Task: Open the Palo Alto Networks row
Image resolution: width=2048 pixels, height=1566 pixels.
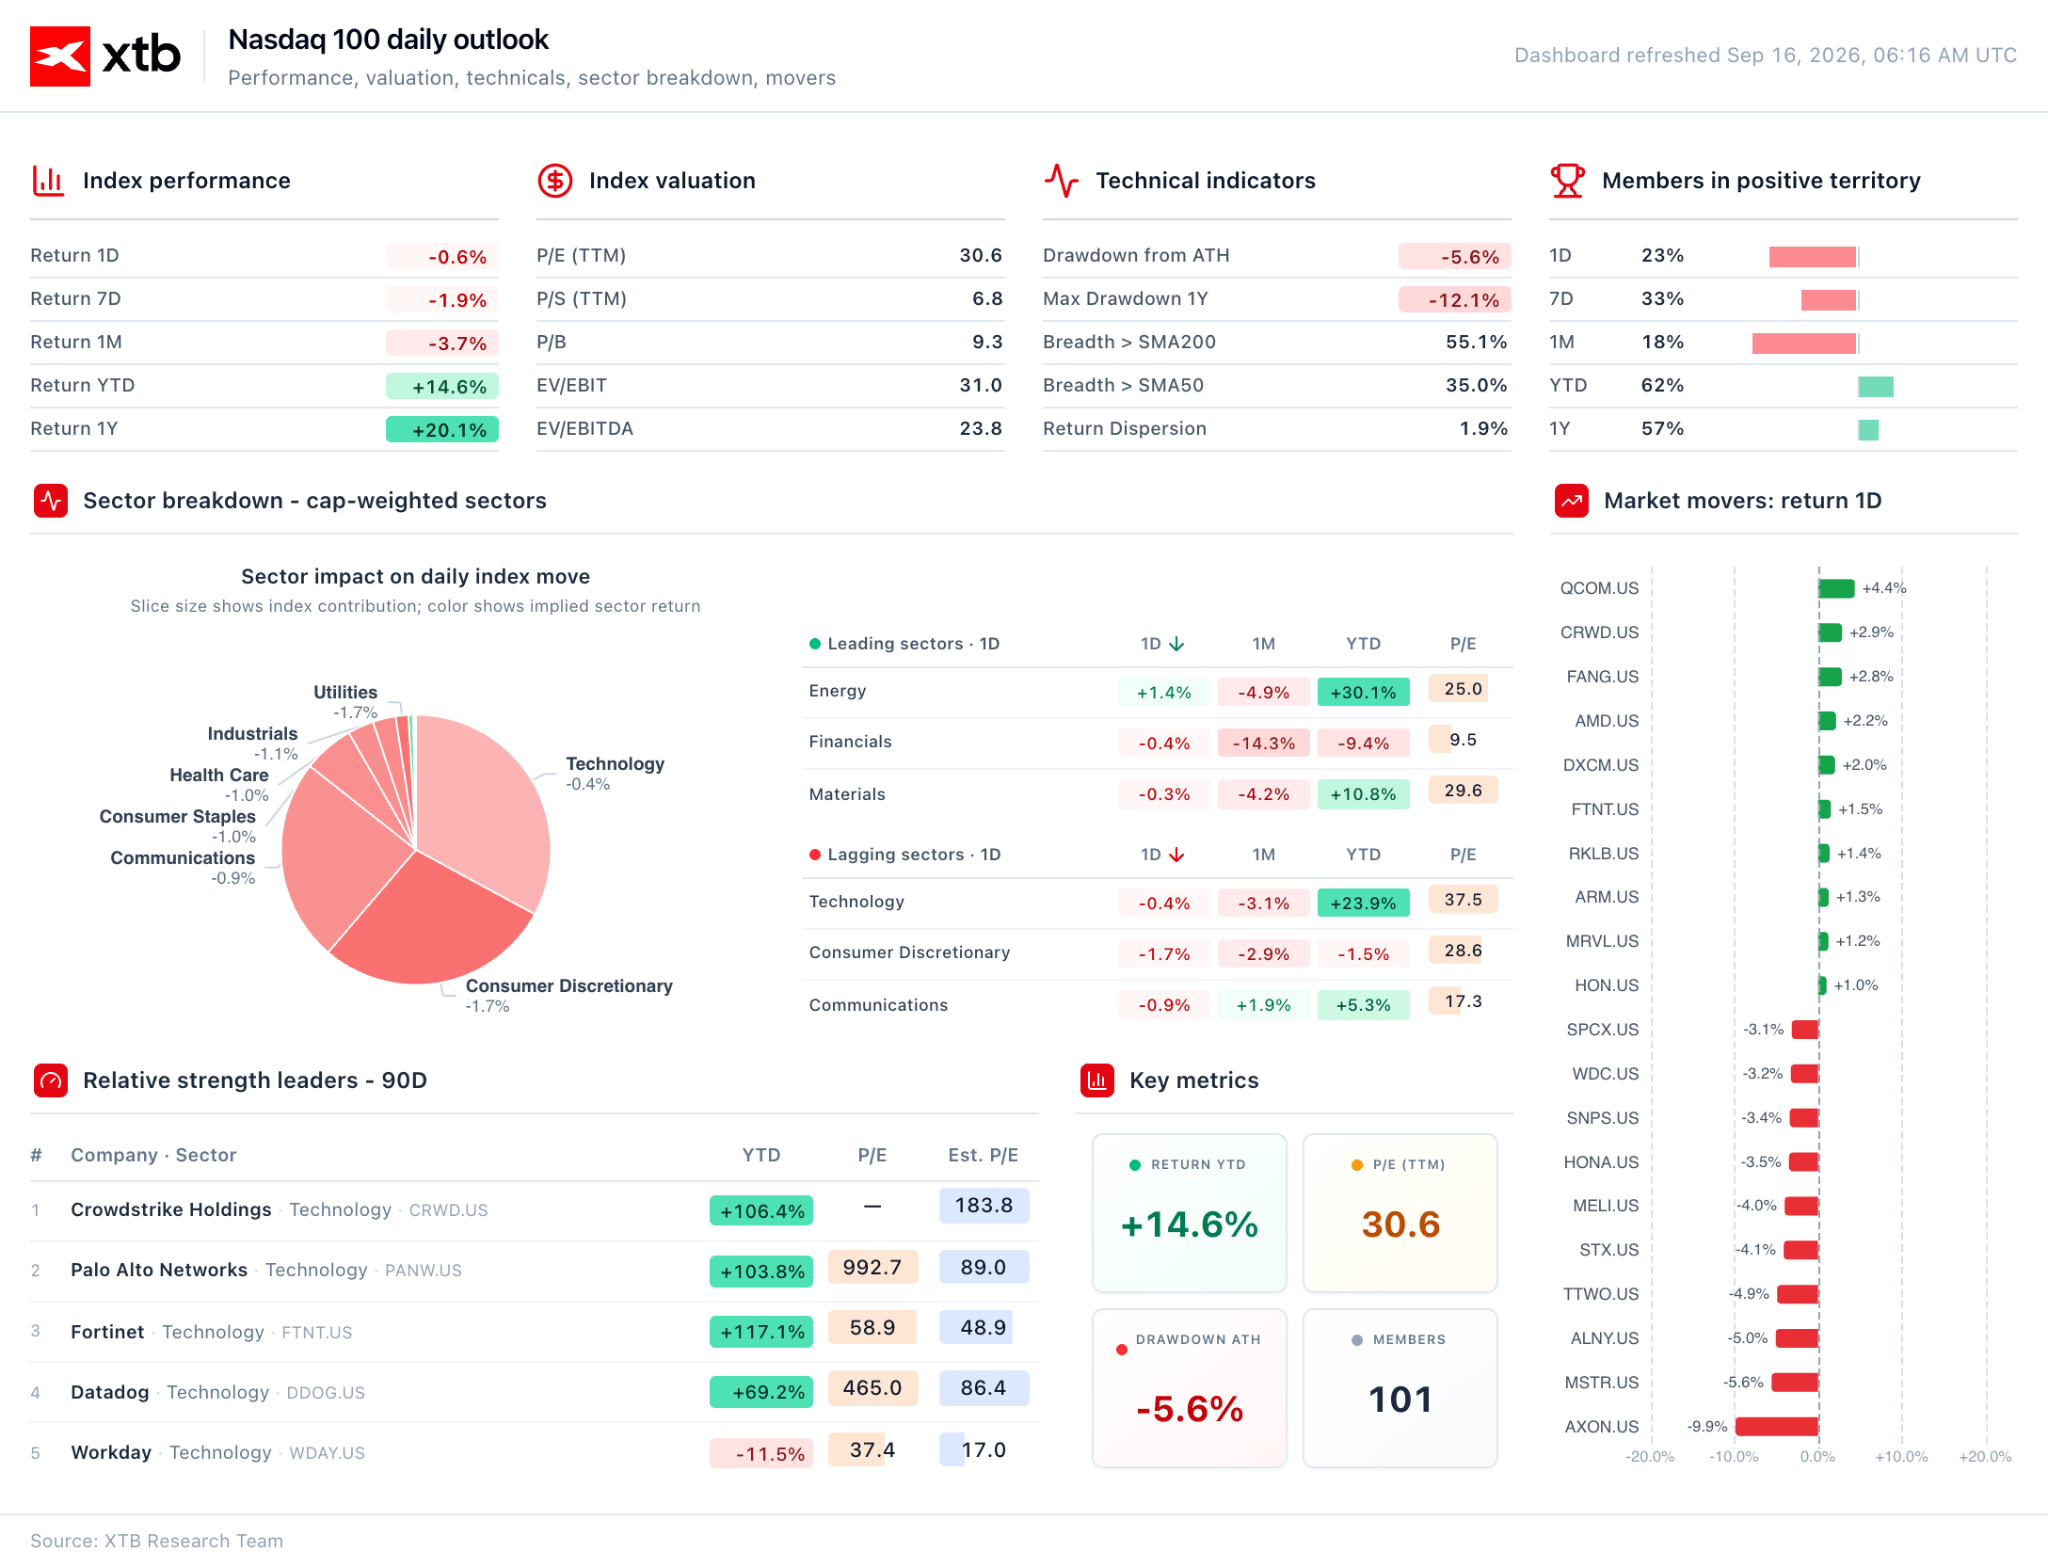Action: 534,1271
